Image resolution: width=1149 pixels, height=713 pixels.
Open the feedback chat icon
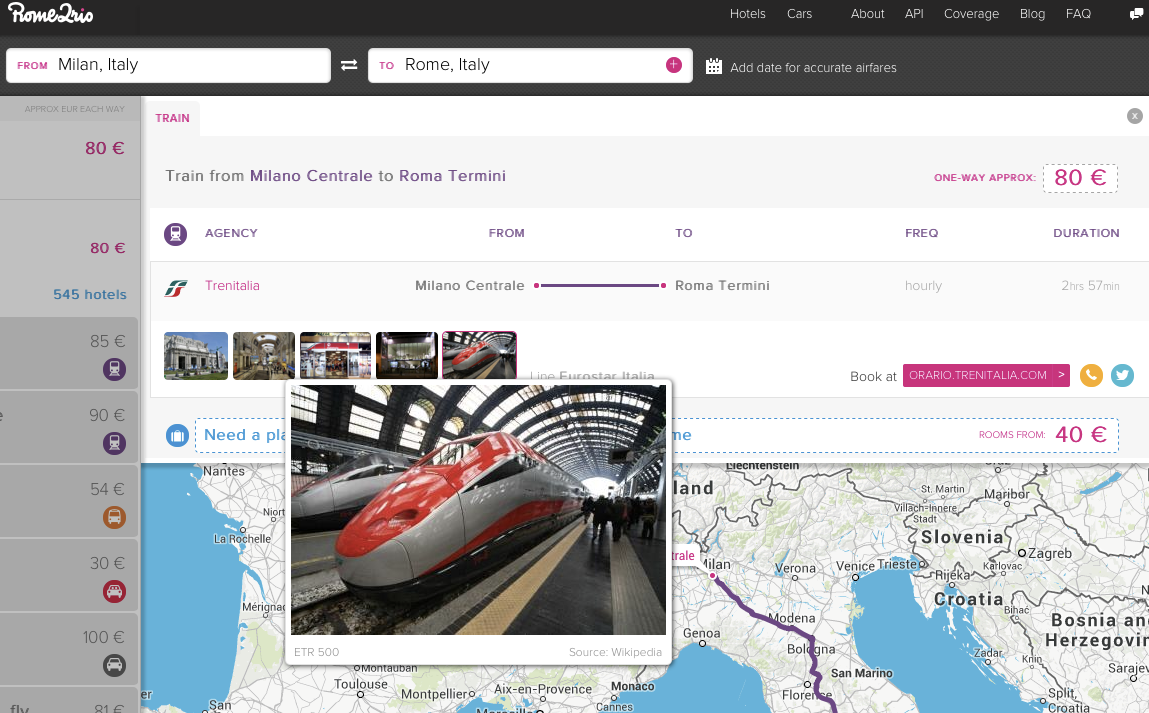coord(1136,14)
